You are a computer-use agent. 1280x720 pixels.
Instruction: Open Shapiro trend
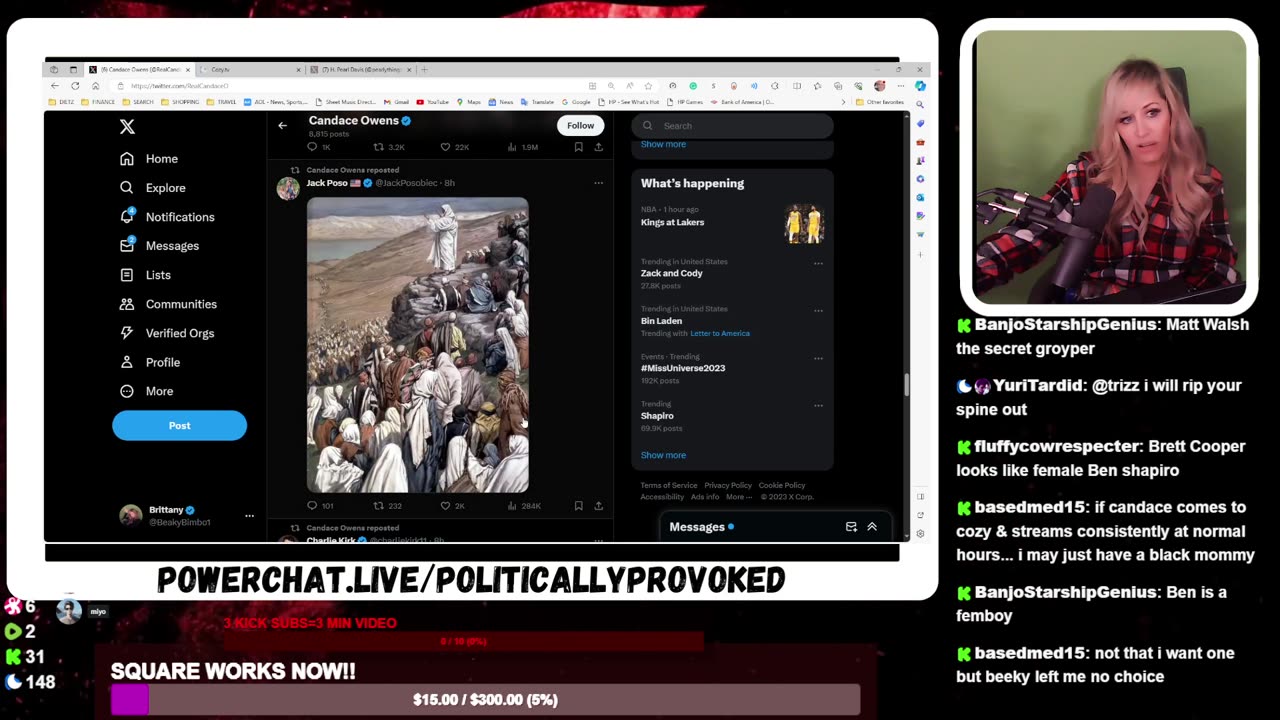(657, 416)
